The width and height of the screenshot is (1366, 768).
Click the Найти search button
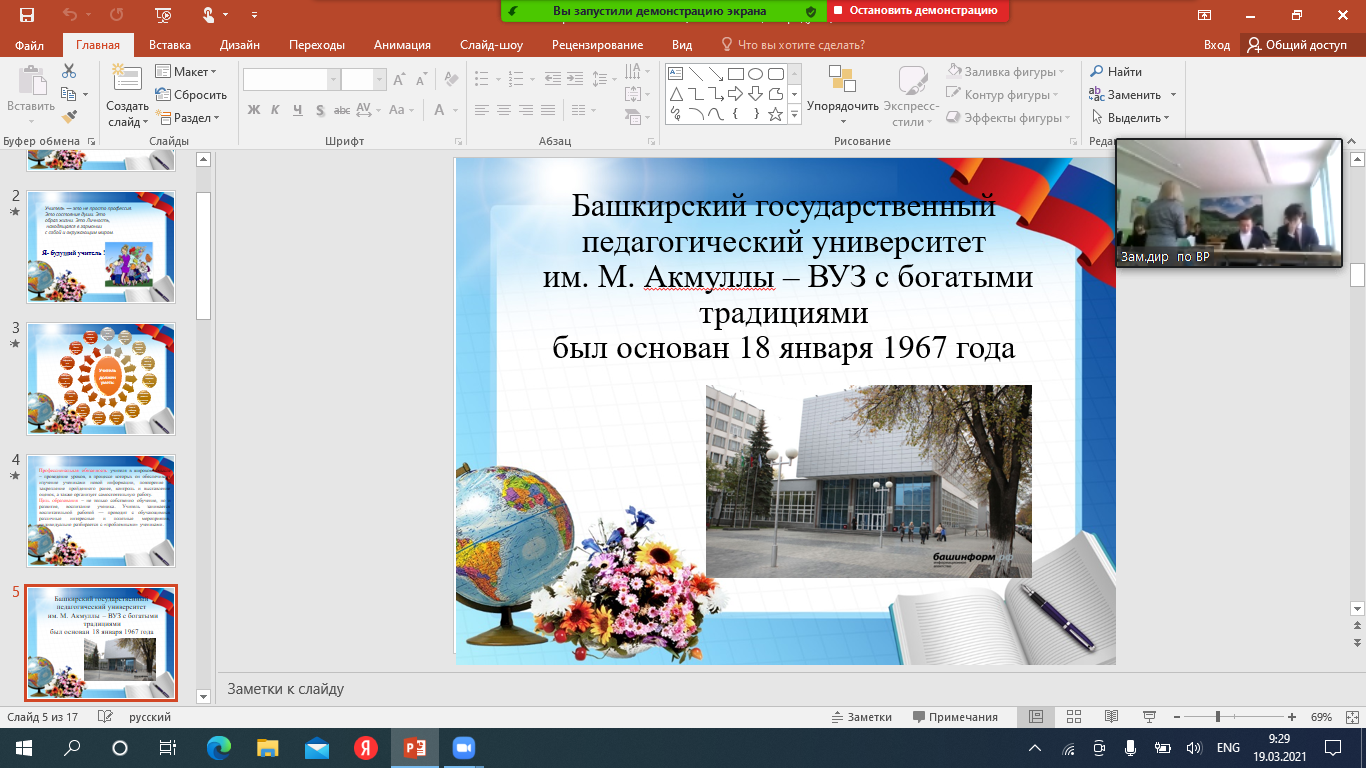pos(1115,72)
